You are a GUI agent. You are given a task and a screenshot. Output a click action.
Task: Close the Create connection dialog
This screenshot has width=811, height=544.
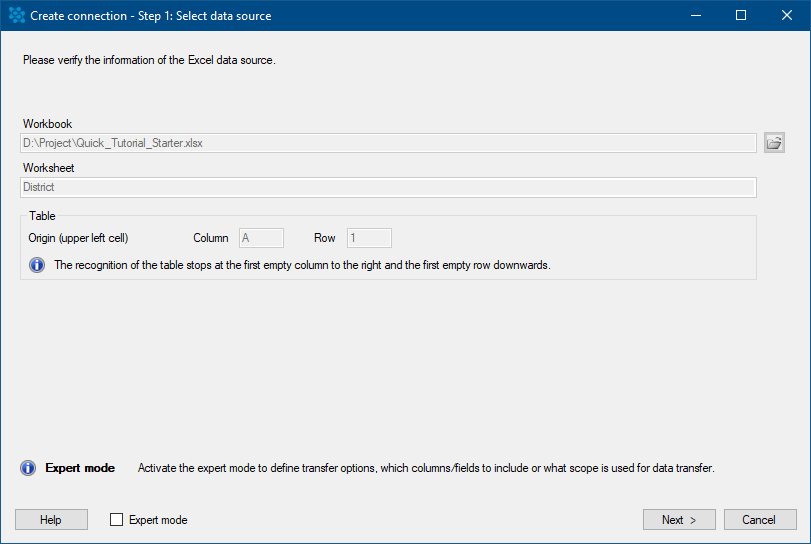(x=787, y=15)
